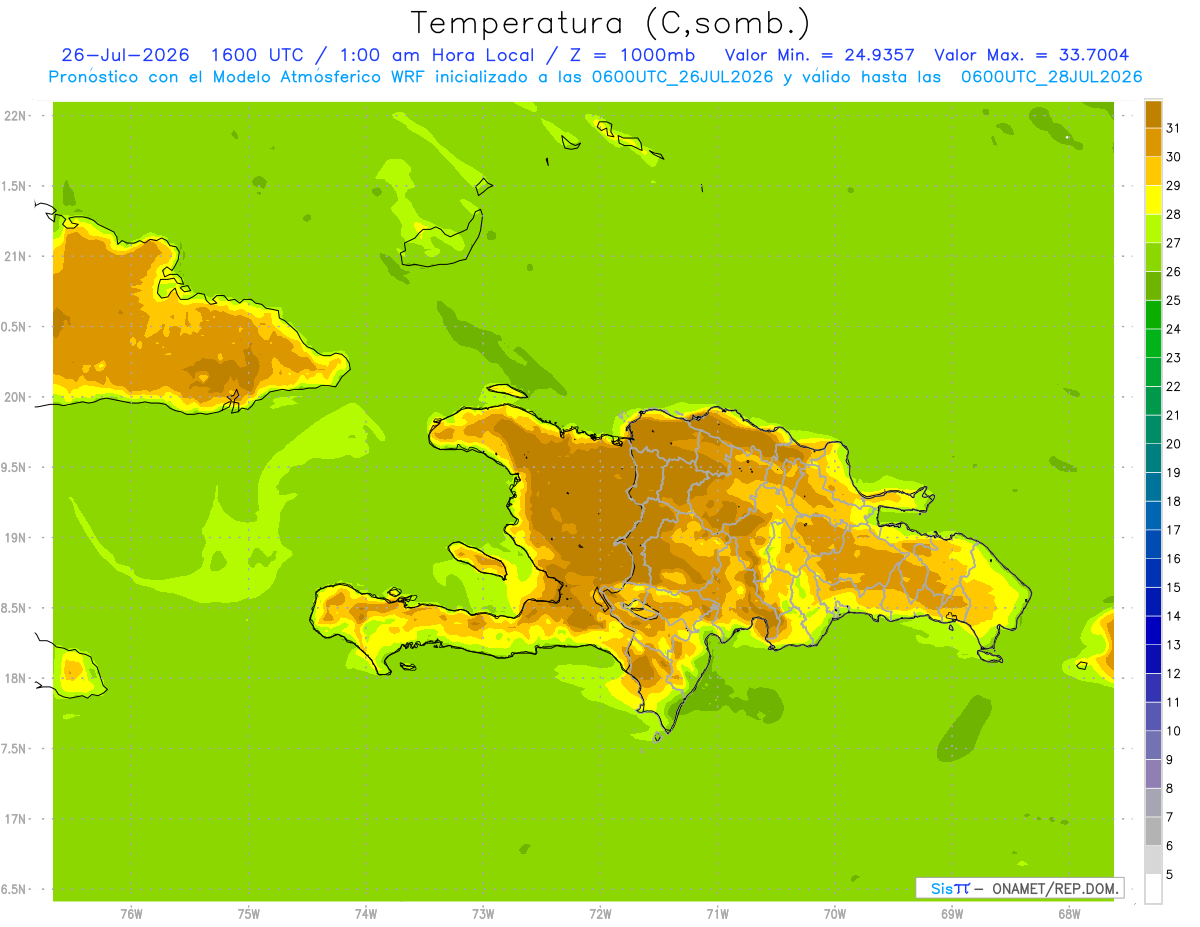
Task: Click the legend value "10"
Action: 1173,731
